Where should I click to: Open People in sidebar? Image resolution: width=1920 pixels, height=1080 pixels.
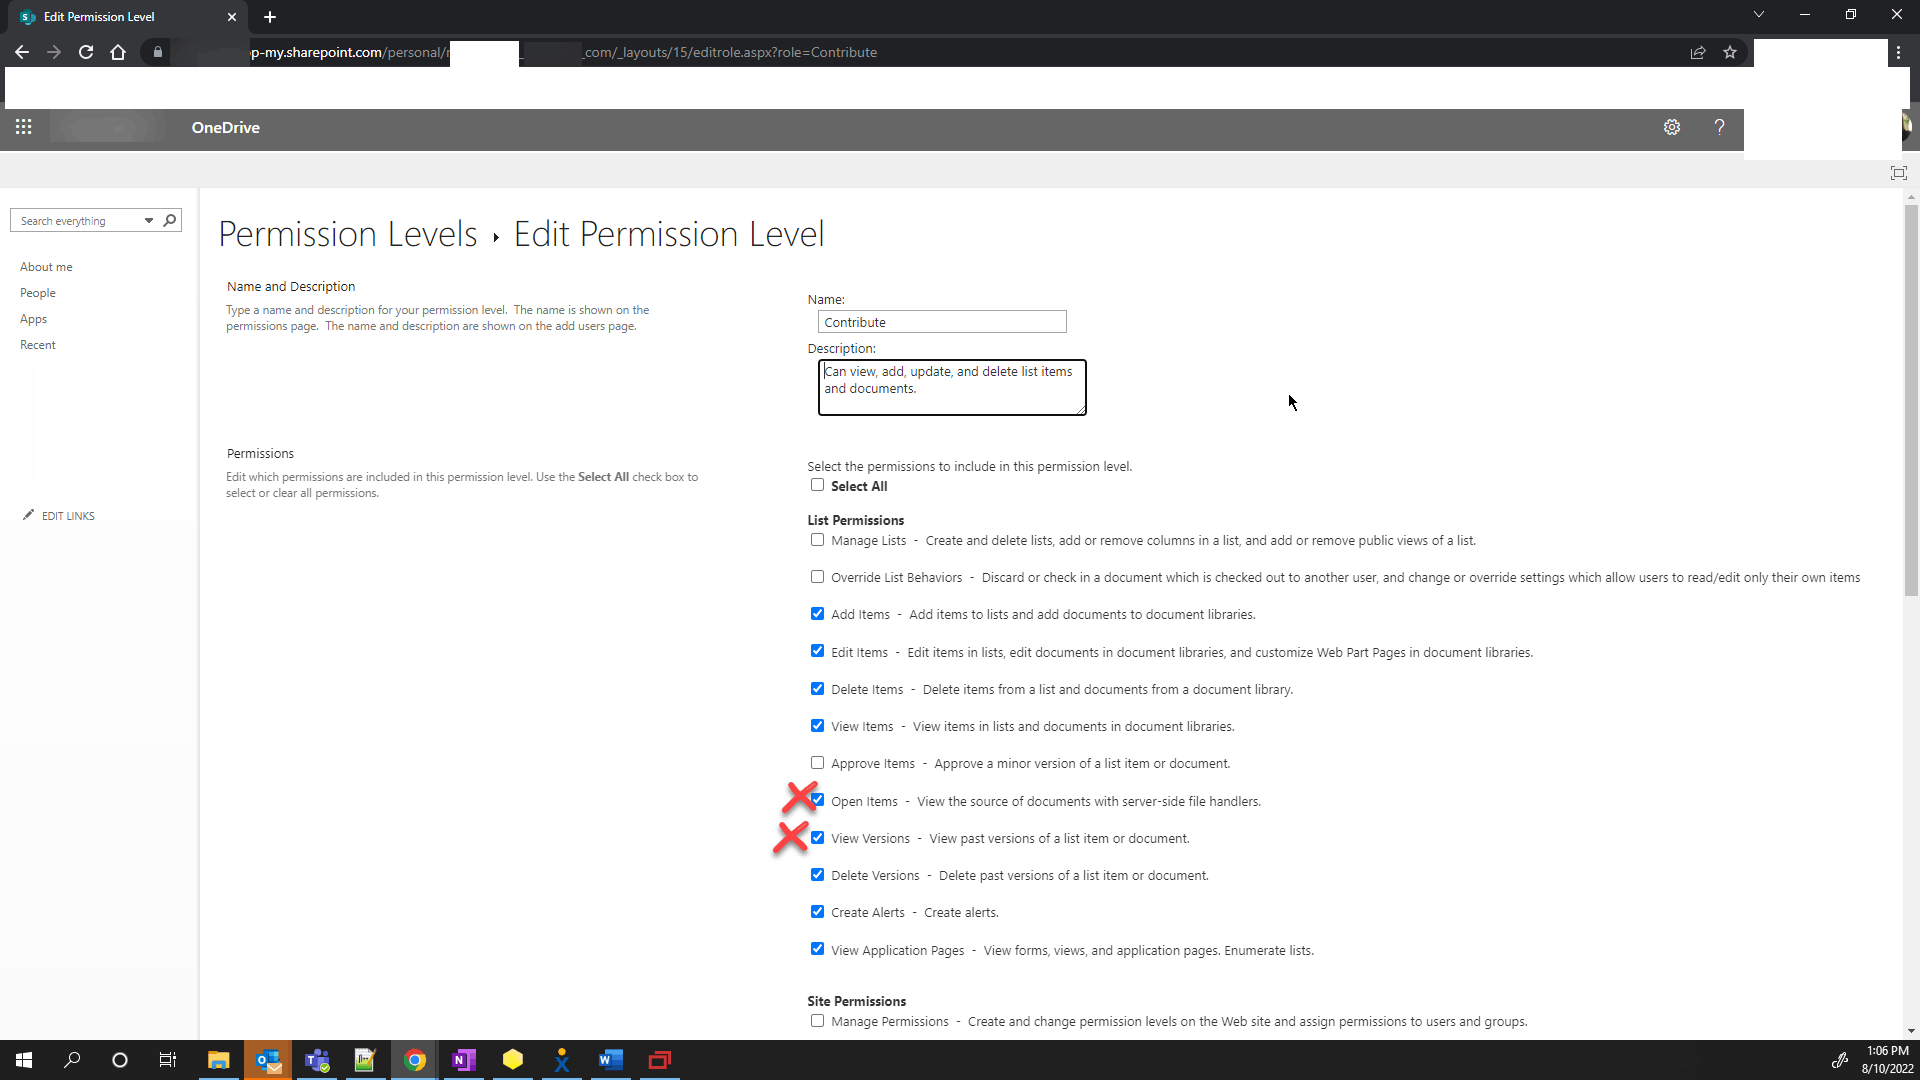tap(38, 293)
